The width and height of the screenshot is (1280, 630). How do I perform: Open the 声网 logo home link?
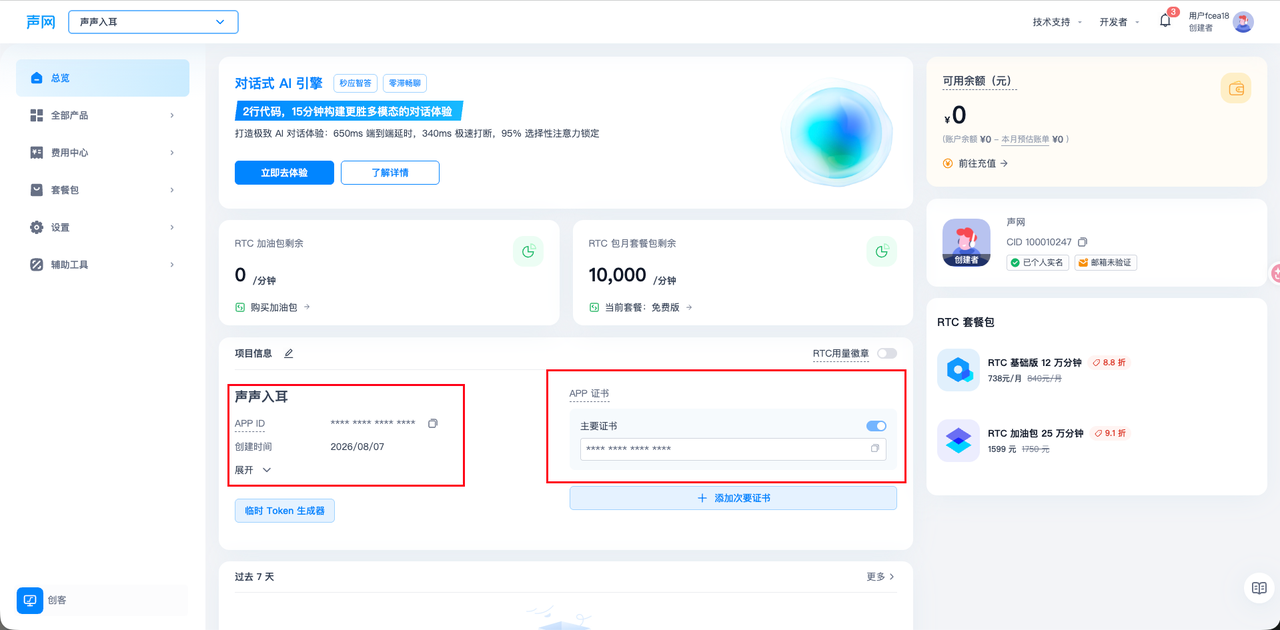[x=41, y=22]
